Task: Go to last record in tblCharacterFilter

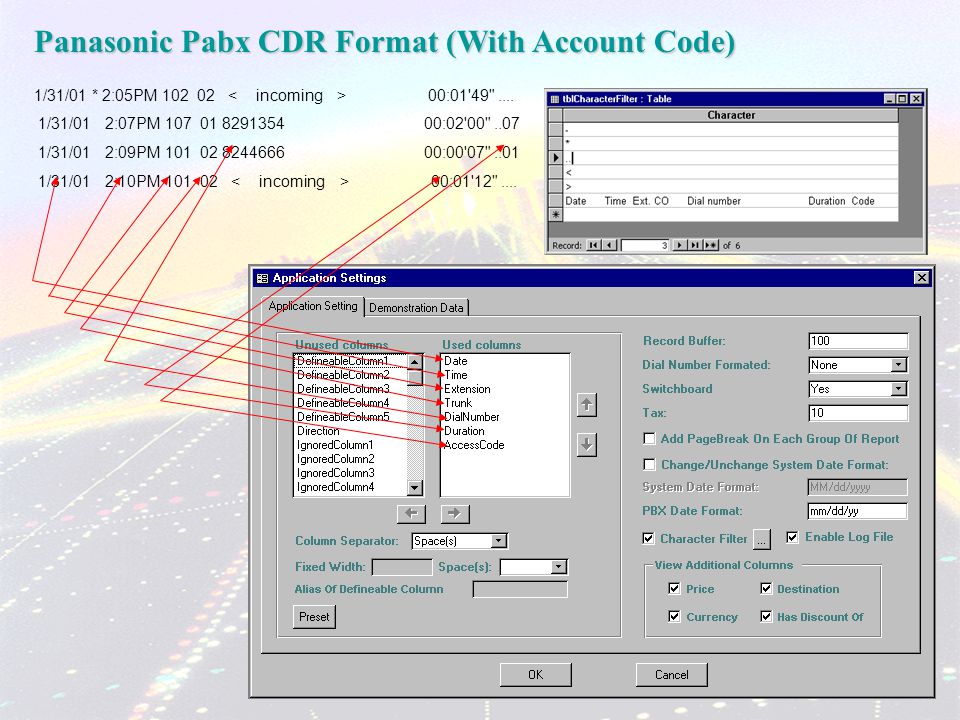Action: coord(696,245)
